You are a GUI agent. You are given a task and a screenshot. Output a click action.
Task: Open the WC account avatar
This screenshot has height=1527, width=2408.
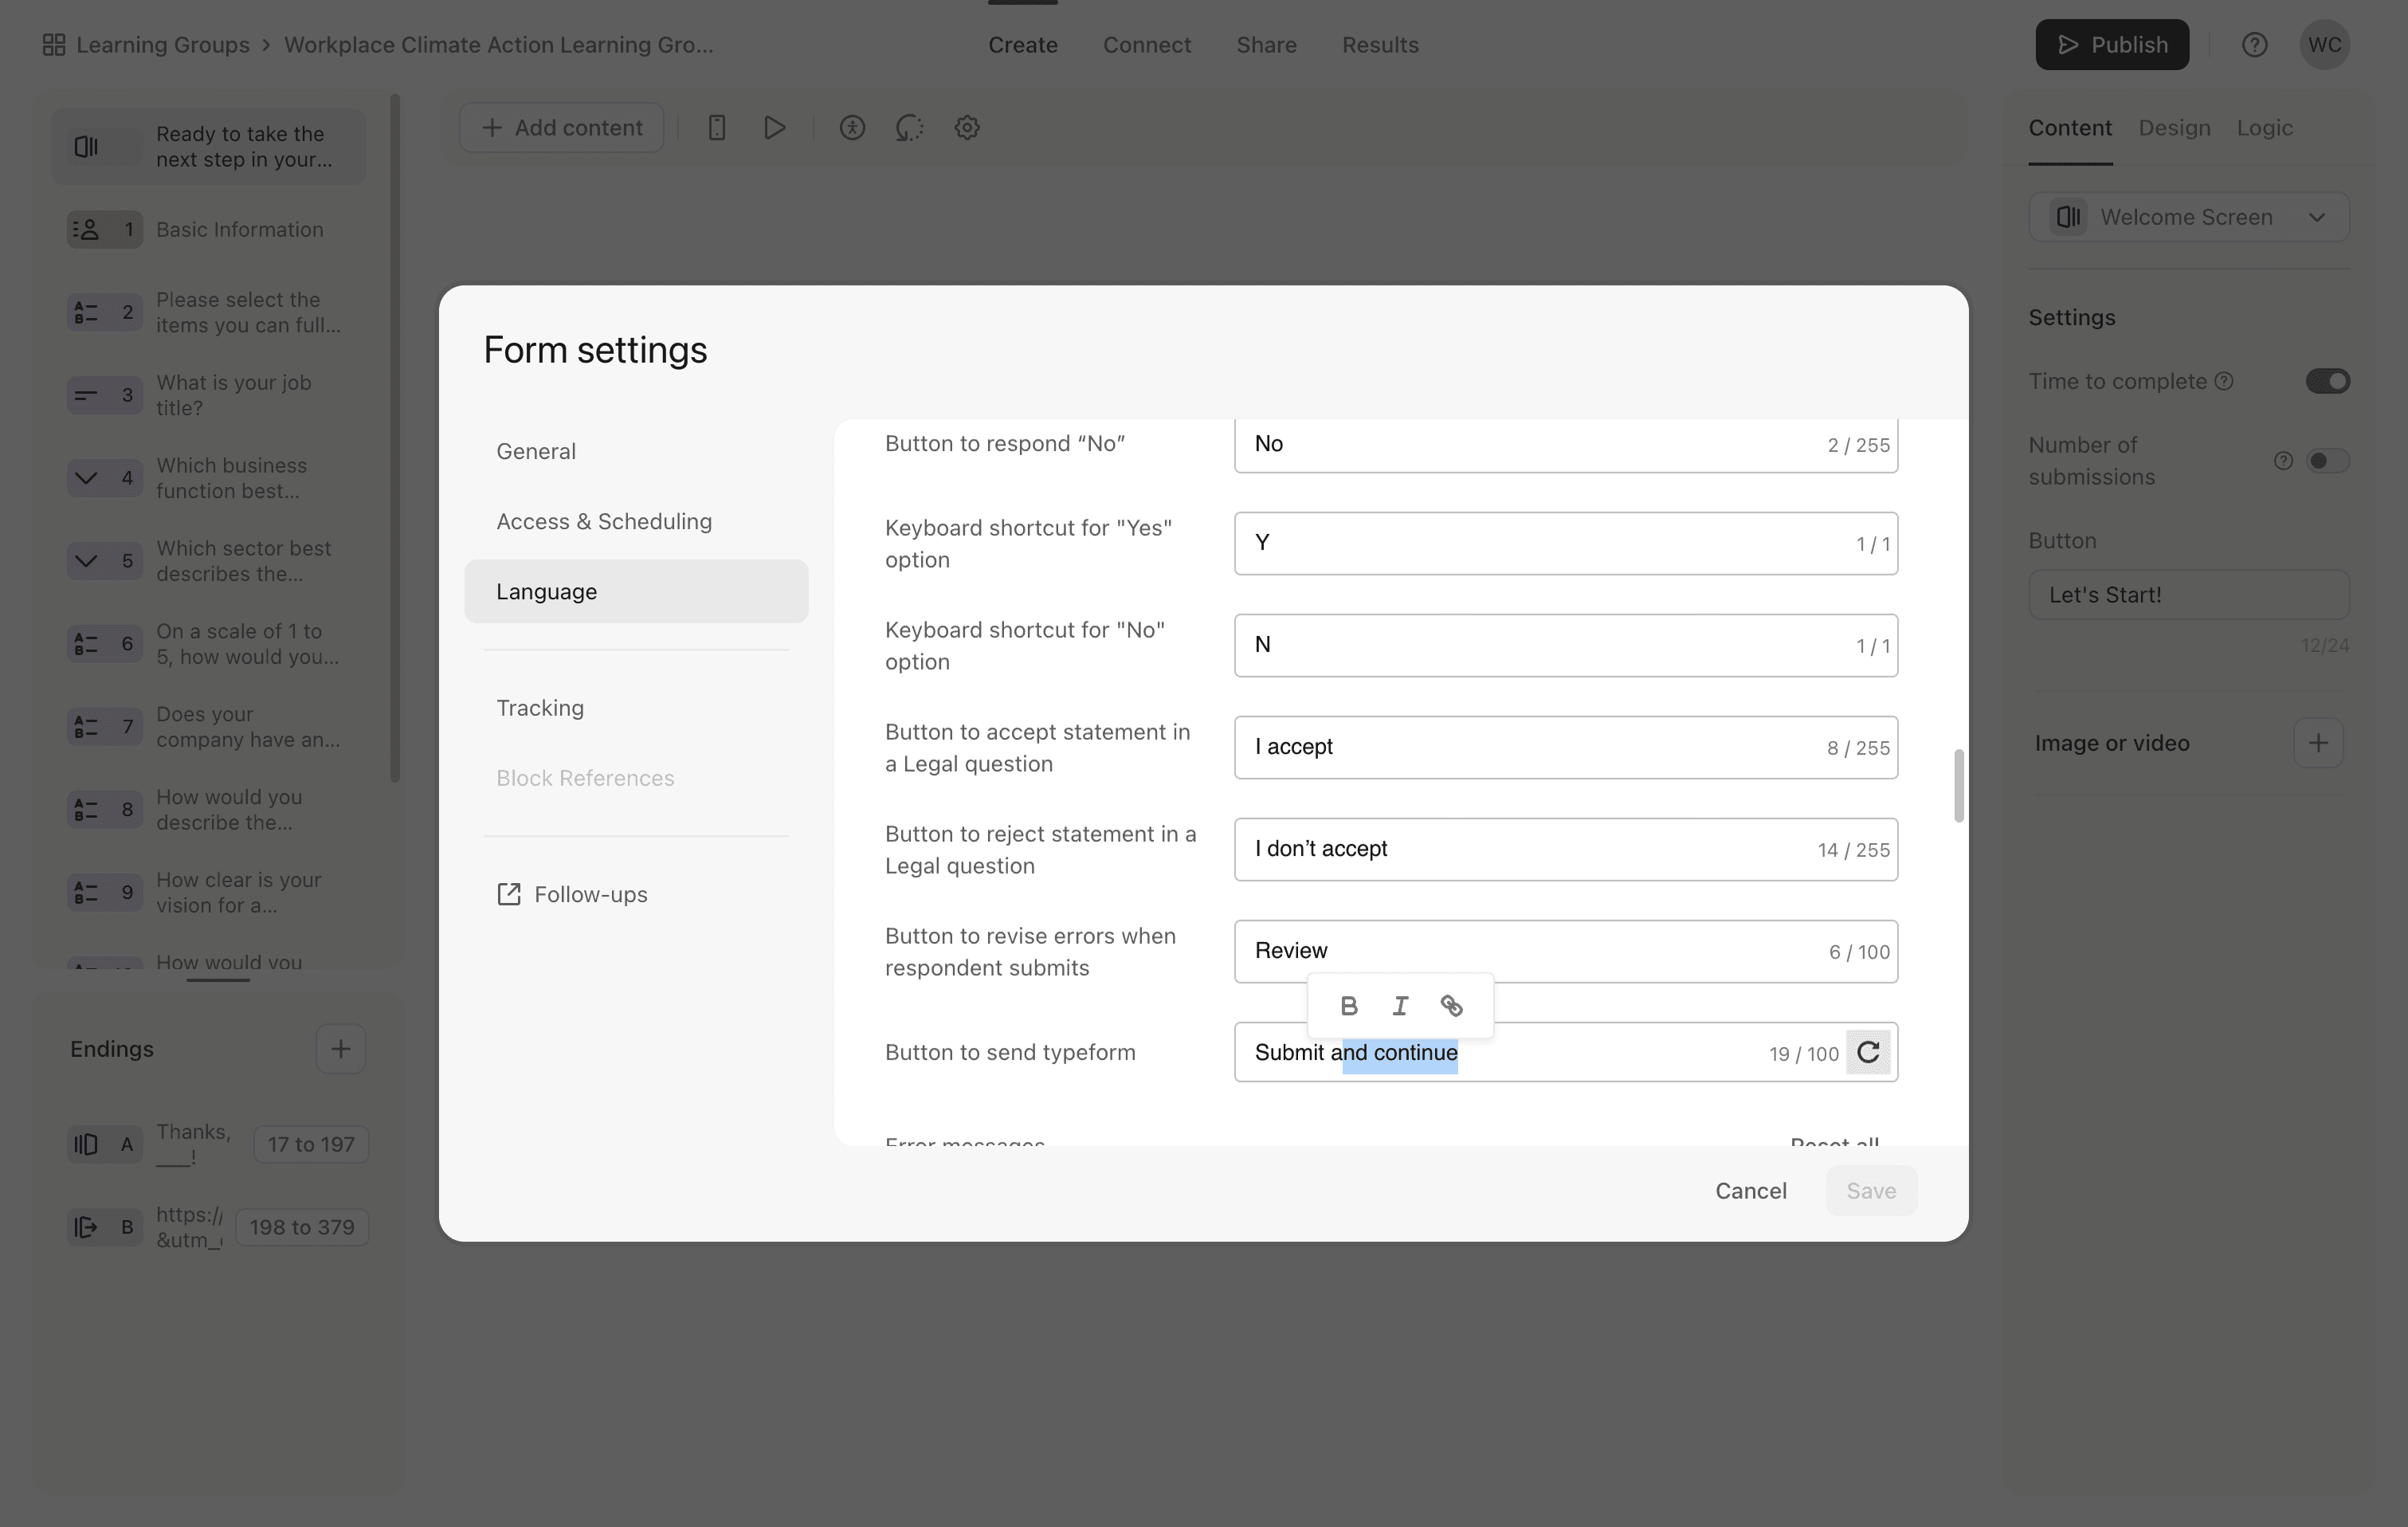click(2324, 45)
